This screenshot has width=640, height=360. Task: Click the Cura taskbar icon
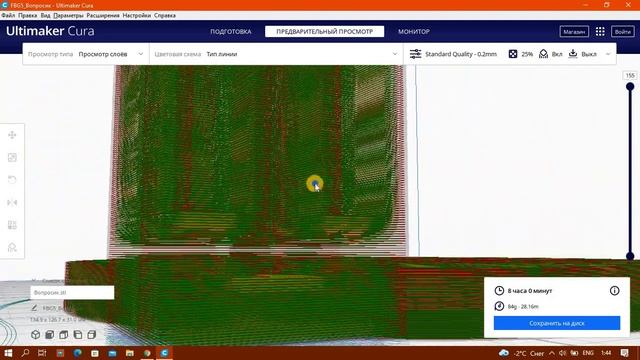164,353
